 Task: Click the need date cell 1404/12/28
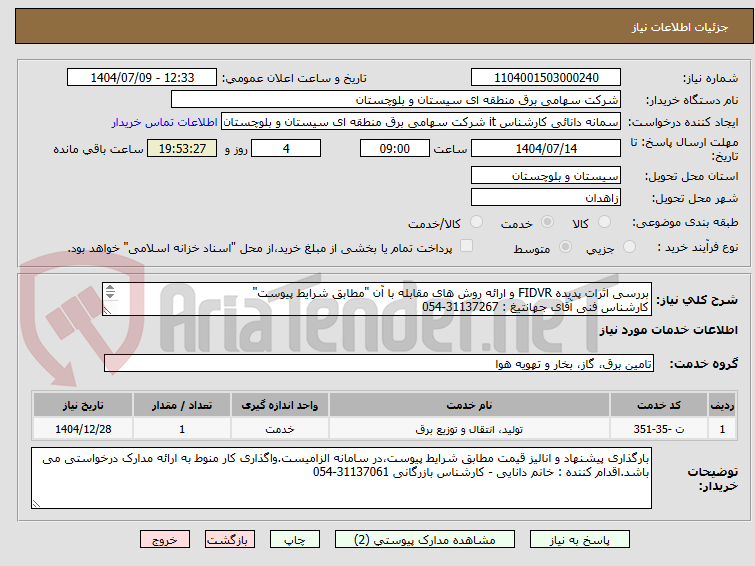pos(83,429)
